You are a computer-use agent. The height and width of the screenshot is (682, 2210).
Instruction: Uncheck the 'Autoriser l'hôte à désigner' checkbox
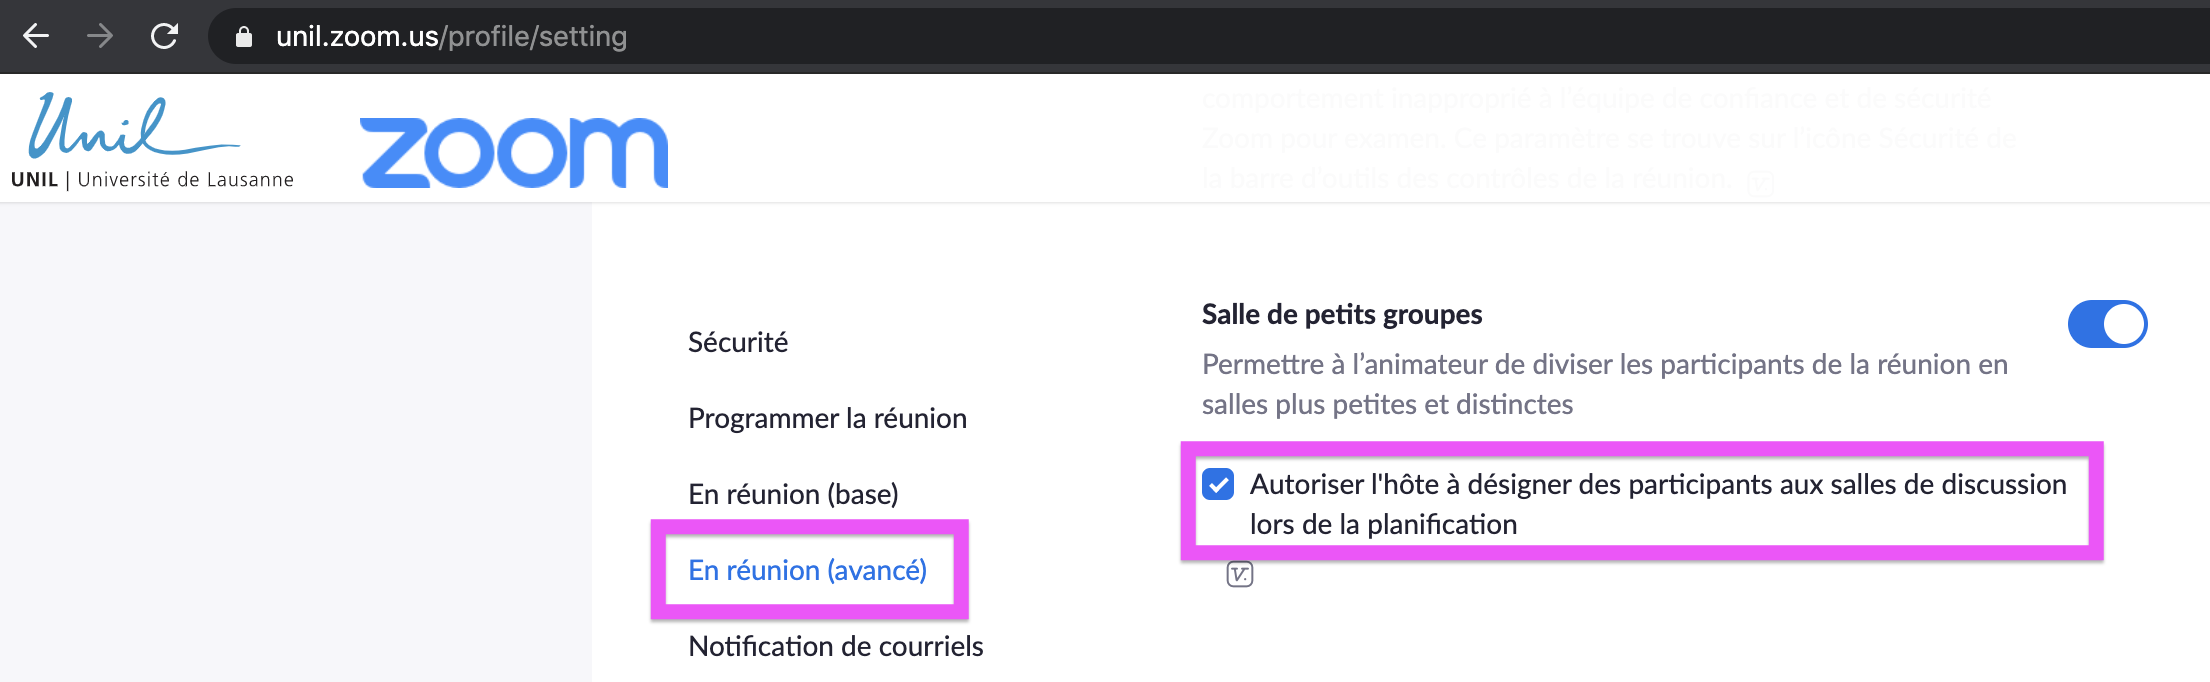pyautogui.click(x=1218, y=484)
